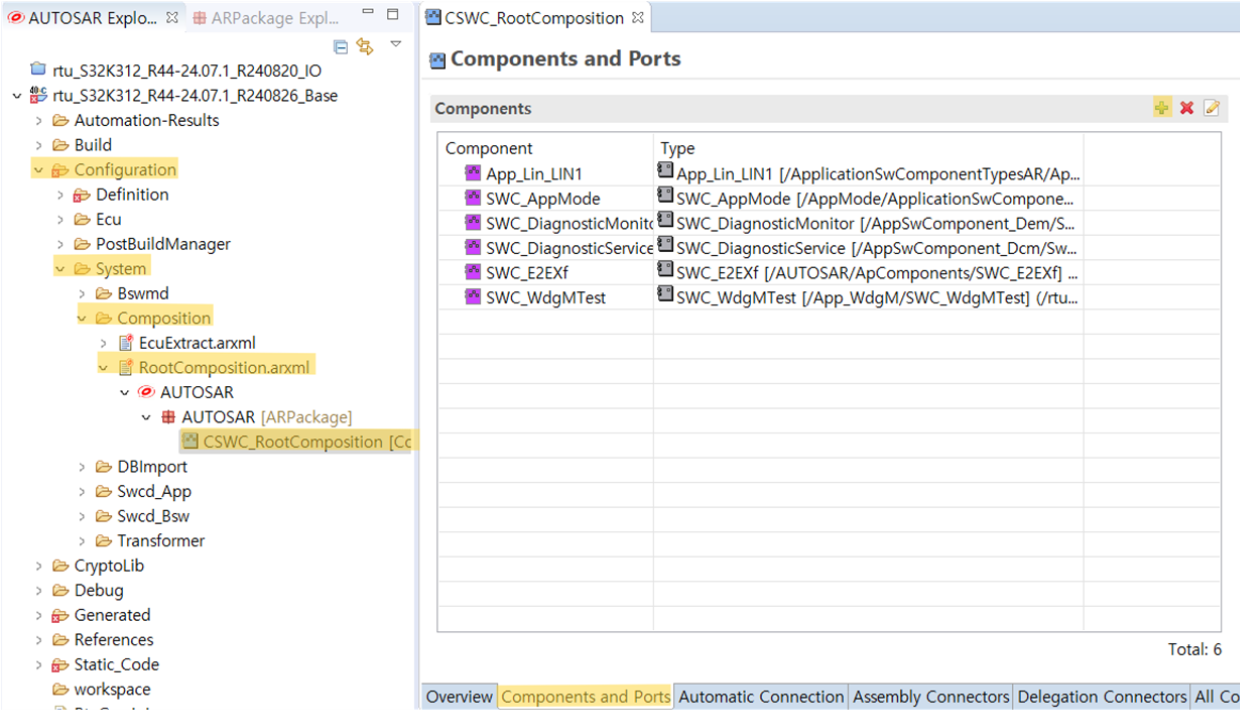The width and height of the screenshot is (1241, 711).
Task: Click Collapse All icon in AUTOSAR Explorer
Action: [x=341, y=47]
